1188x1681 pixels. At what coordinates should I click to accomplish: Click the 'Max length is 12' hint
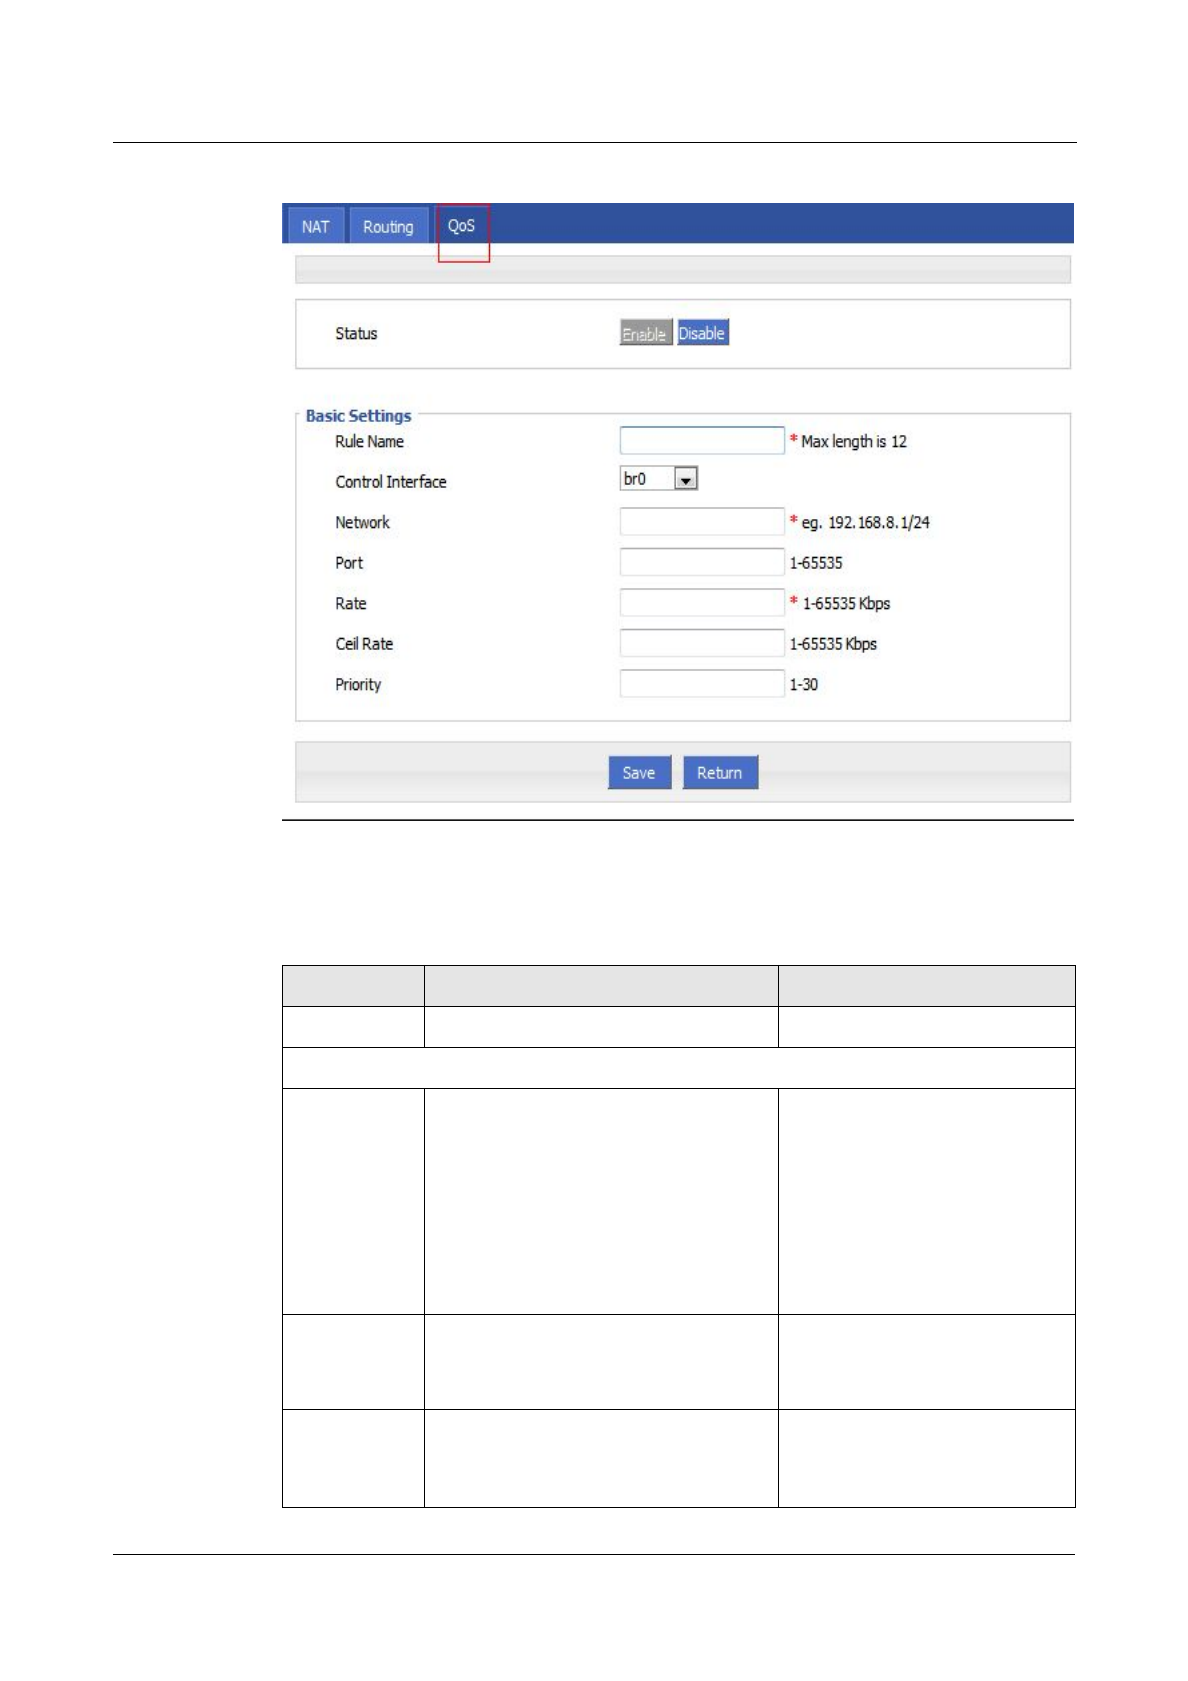point(854,442)
